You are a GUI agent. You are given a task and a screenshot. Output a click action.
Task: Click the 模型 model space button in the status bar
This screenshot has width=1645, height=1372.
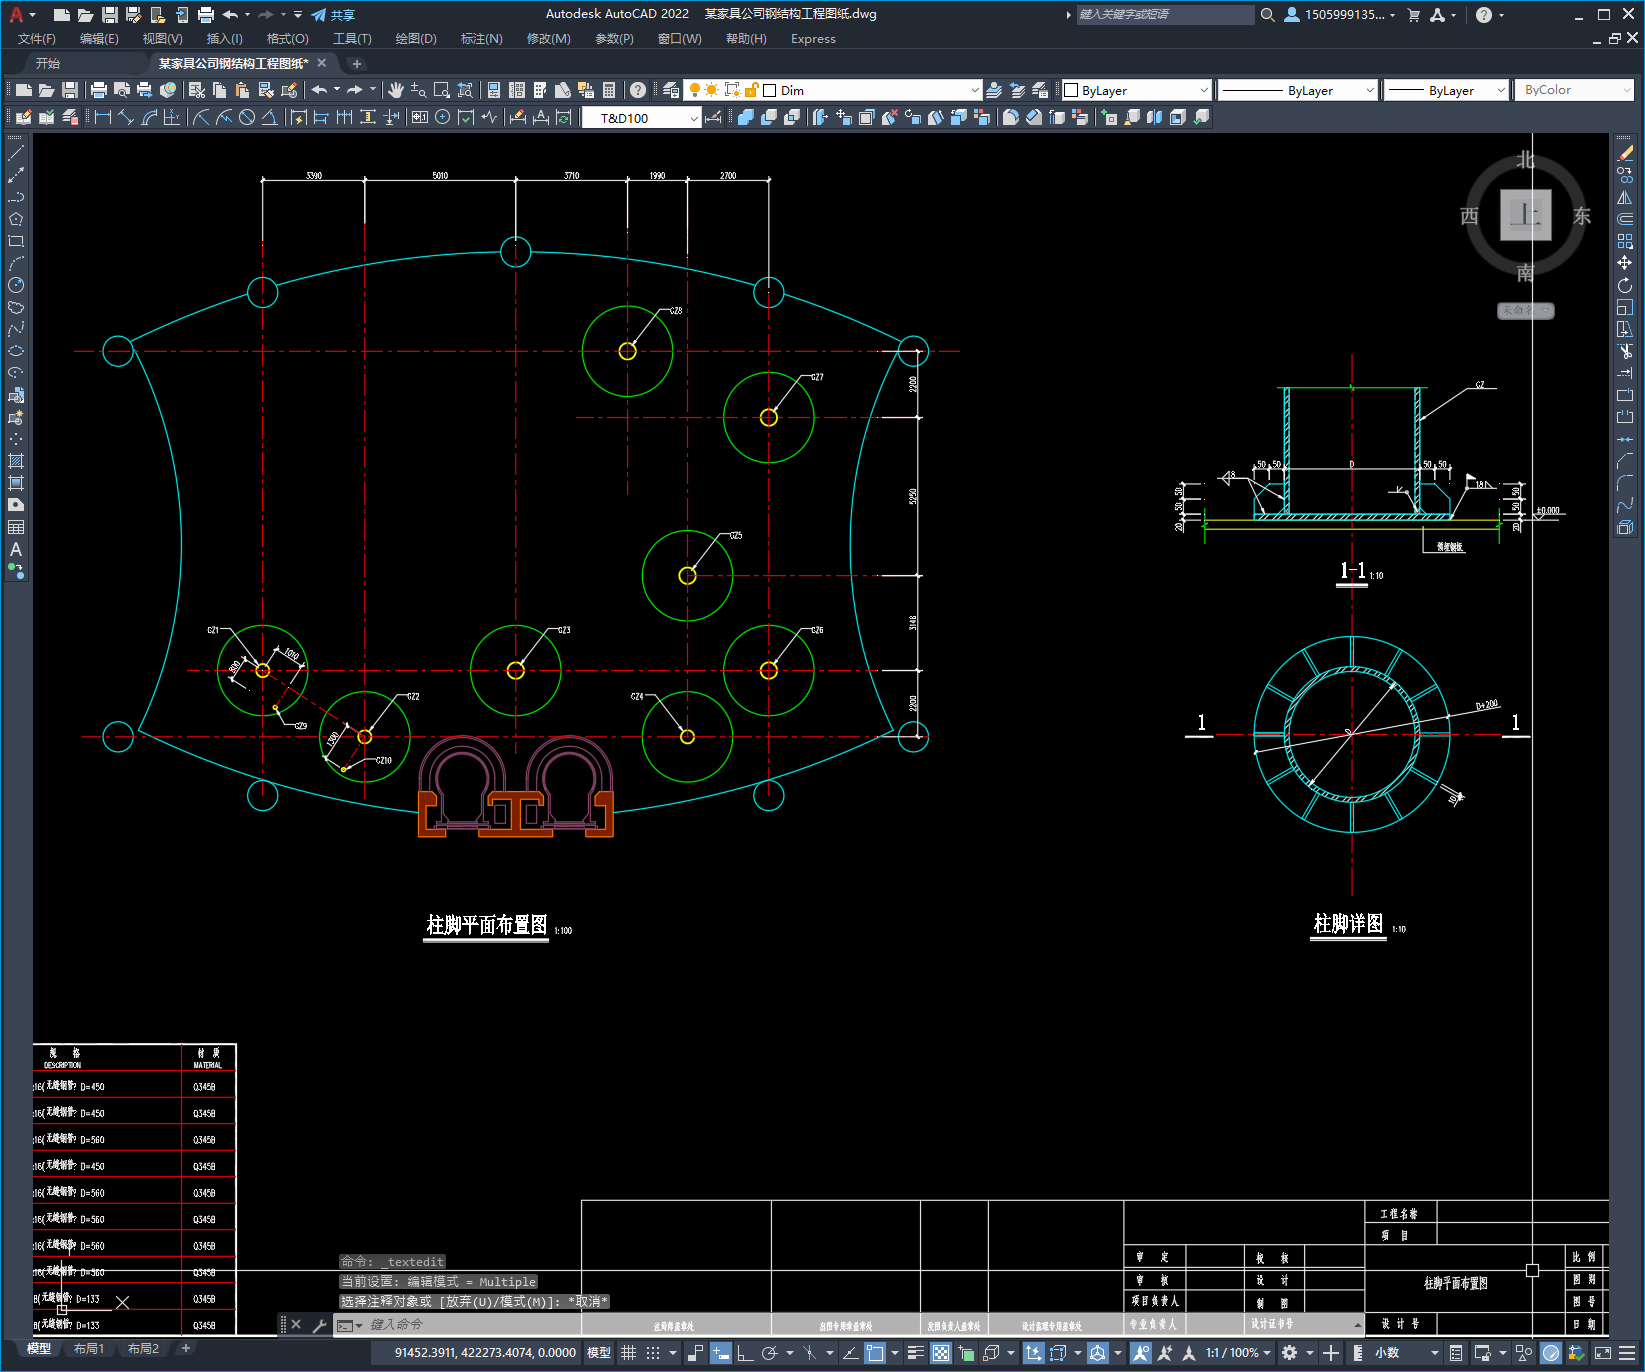click(x=599, y=1353)
